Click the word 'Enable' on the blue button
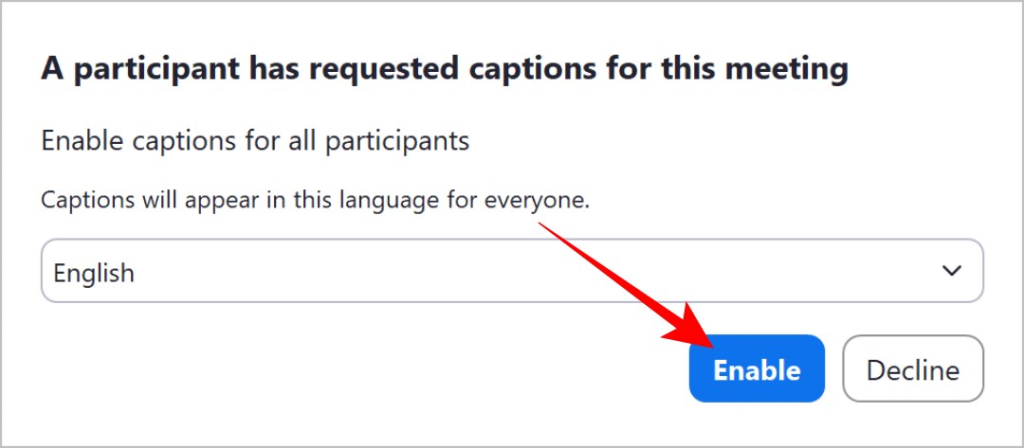Image resolution: width=1024 pixels, height=448 pixels. 757,370
